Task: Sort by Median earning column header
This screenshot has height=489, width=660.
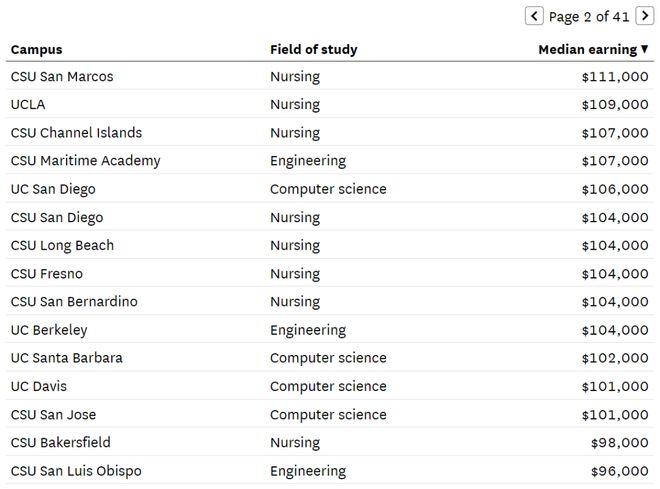Action: tap(588, 50)
